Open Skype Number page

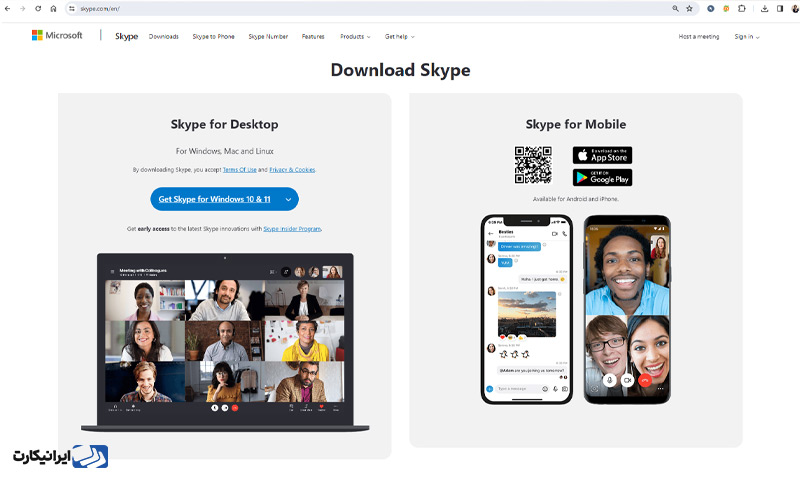pos(268,37)
